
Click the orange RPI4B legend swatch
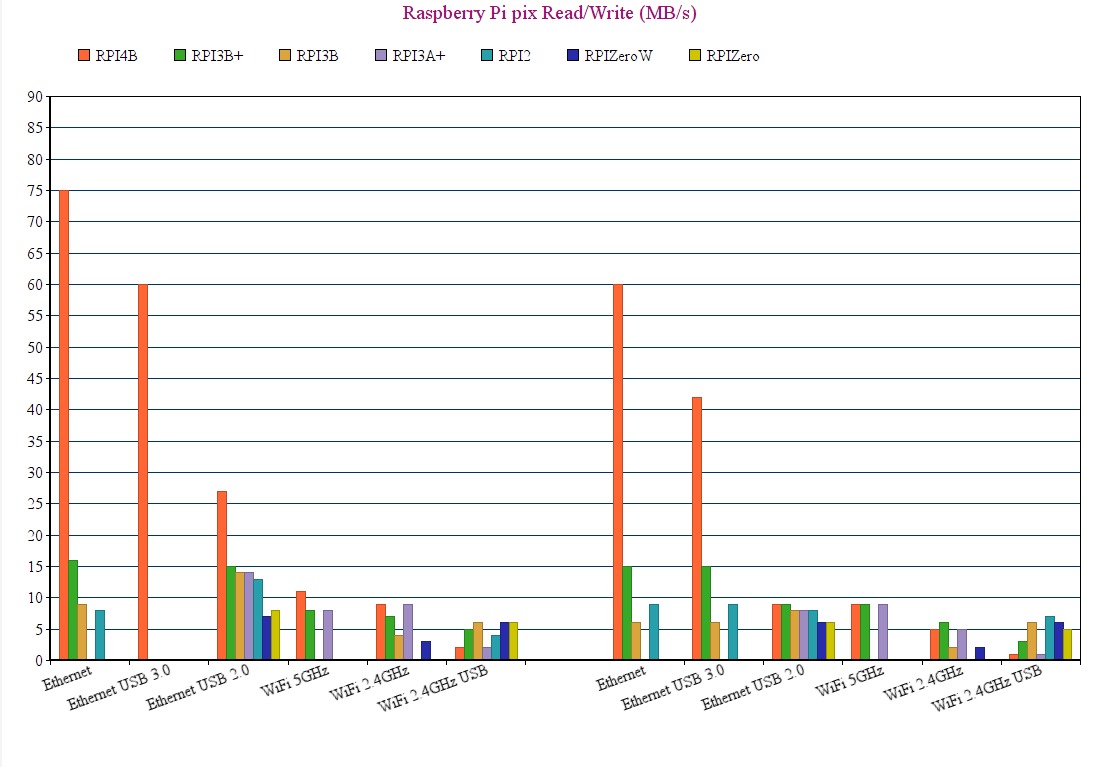coord(83,55)
